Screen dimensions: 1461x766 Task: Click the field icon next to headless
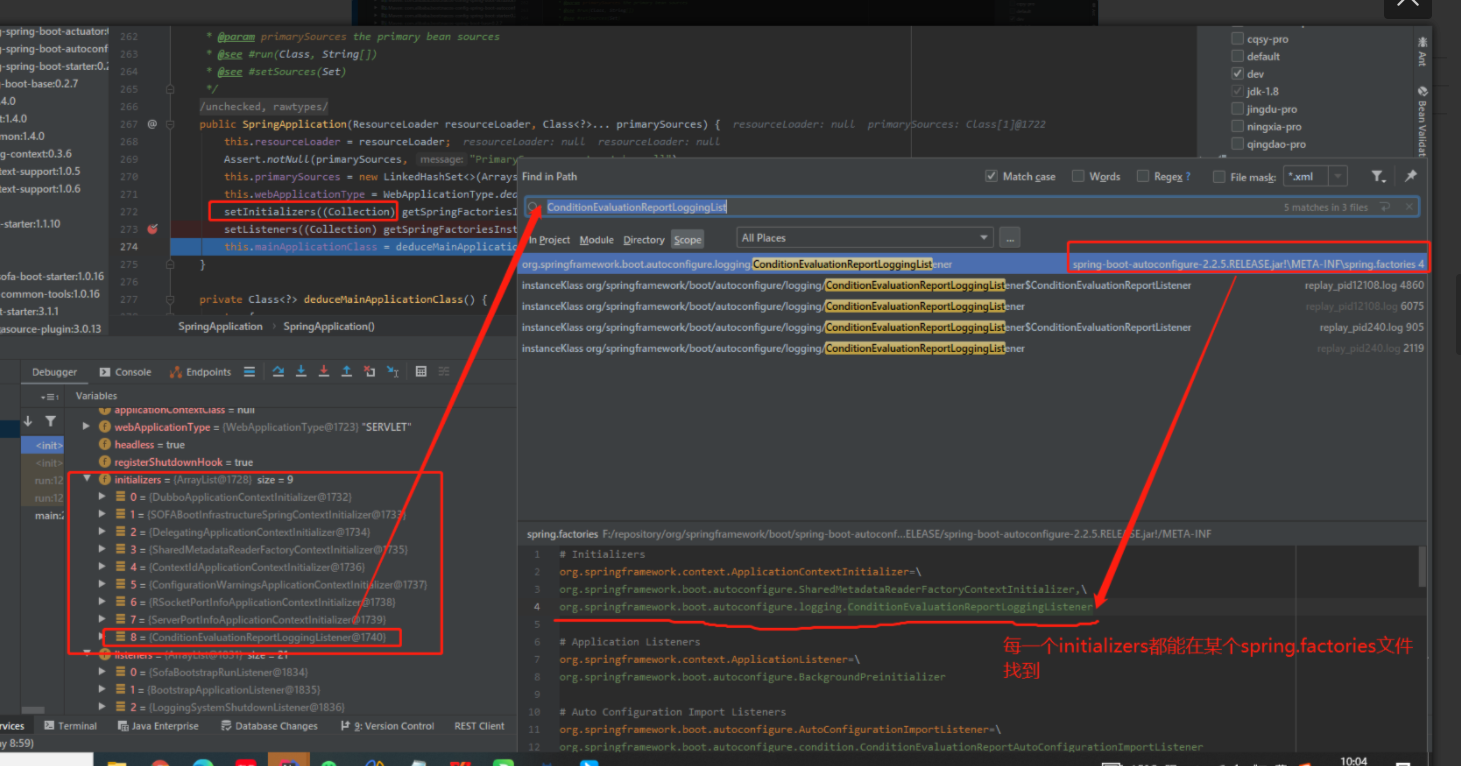coord(105,444)
